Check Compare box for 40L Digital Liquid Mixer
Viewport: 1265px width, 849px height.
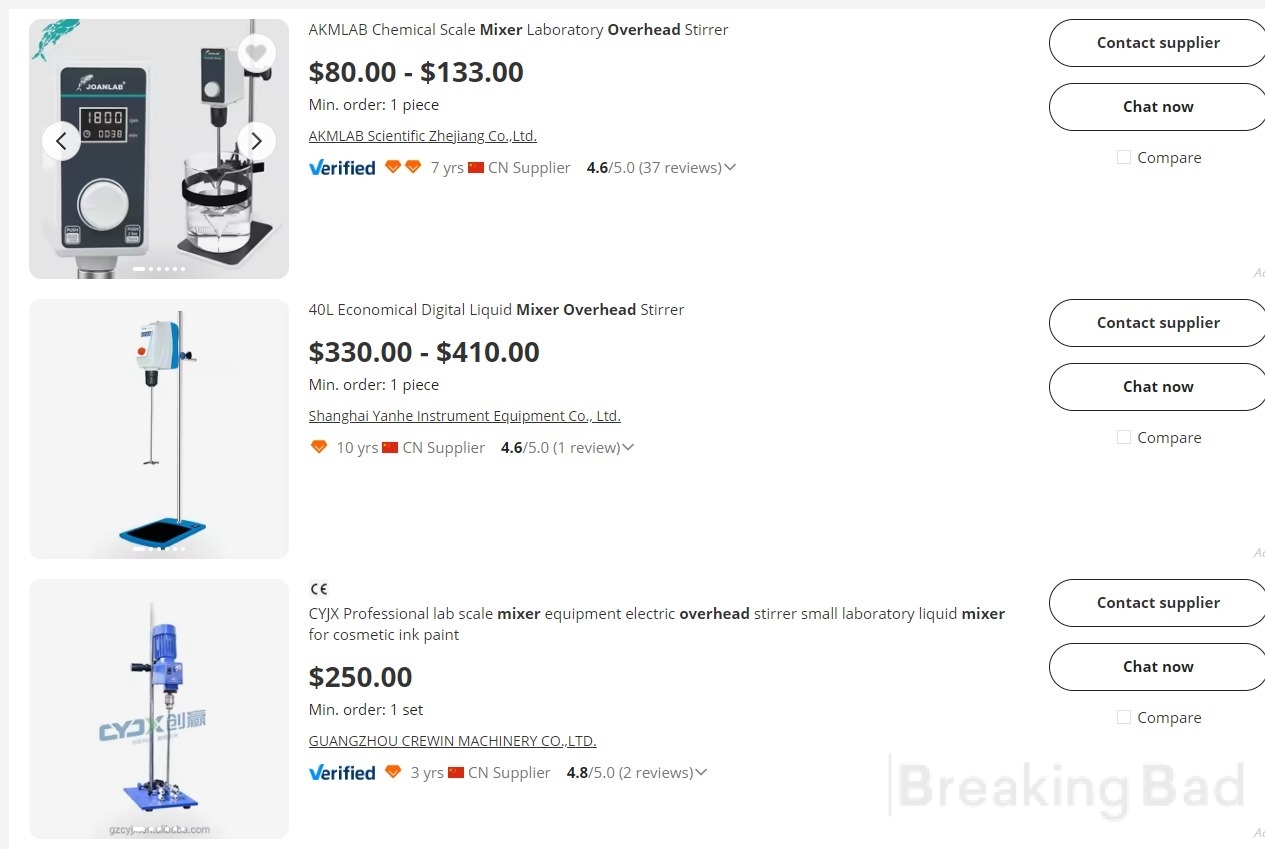click(x=1124, y=437)
